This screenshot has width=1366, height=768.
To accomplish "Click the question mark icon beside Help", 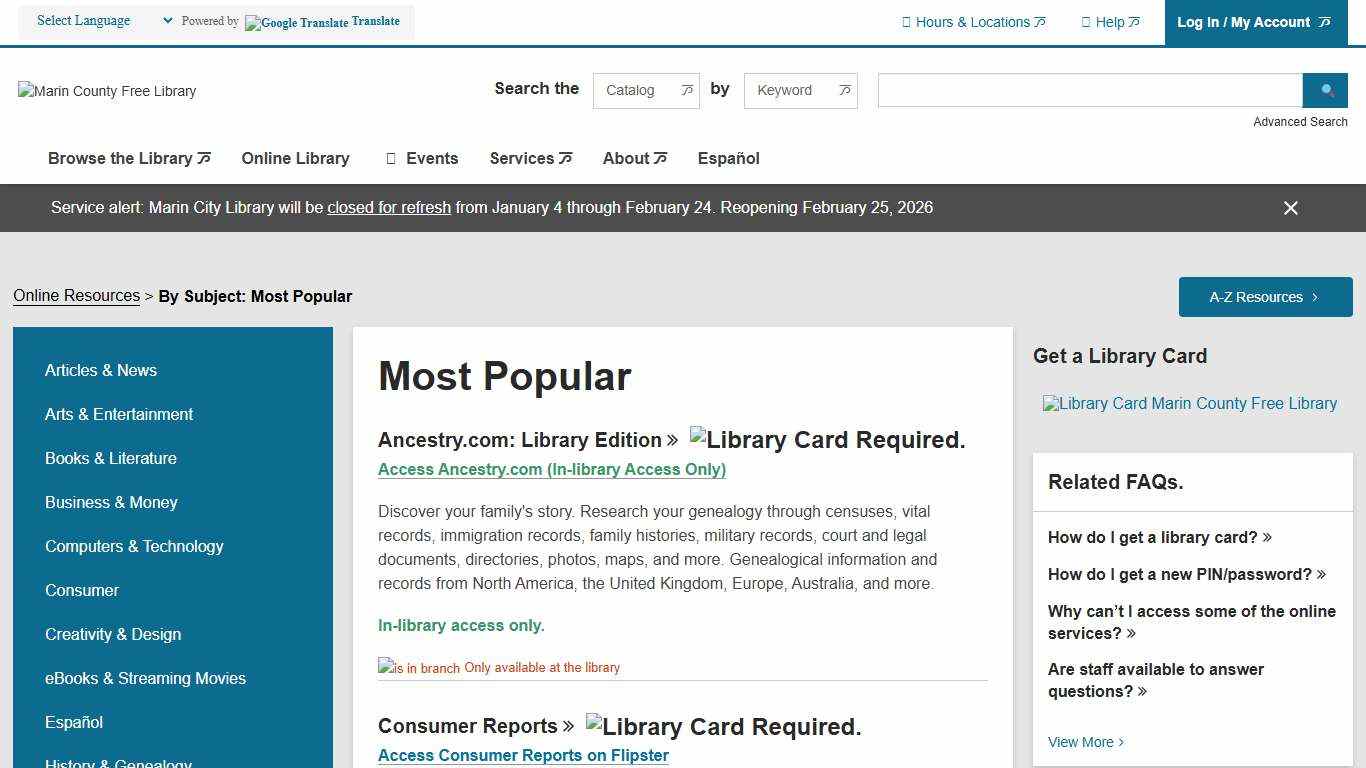I will 1083,21.
